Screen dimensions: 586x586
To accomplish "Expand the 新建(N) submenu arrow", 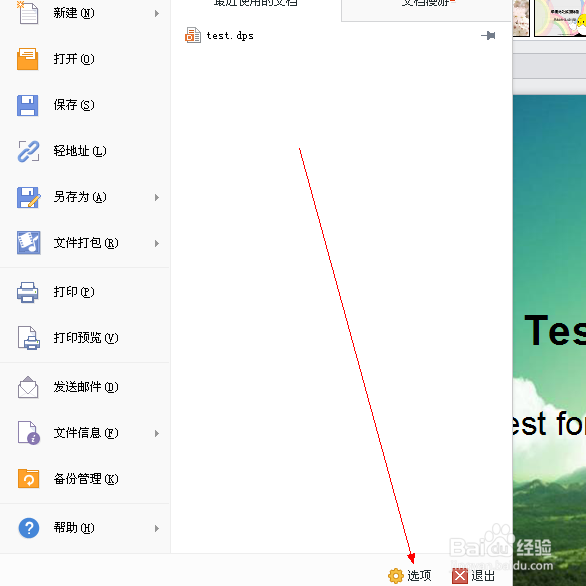I will click(x=157, y=13).
